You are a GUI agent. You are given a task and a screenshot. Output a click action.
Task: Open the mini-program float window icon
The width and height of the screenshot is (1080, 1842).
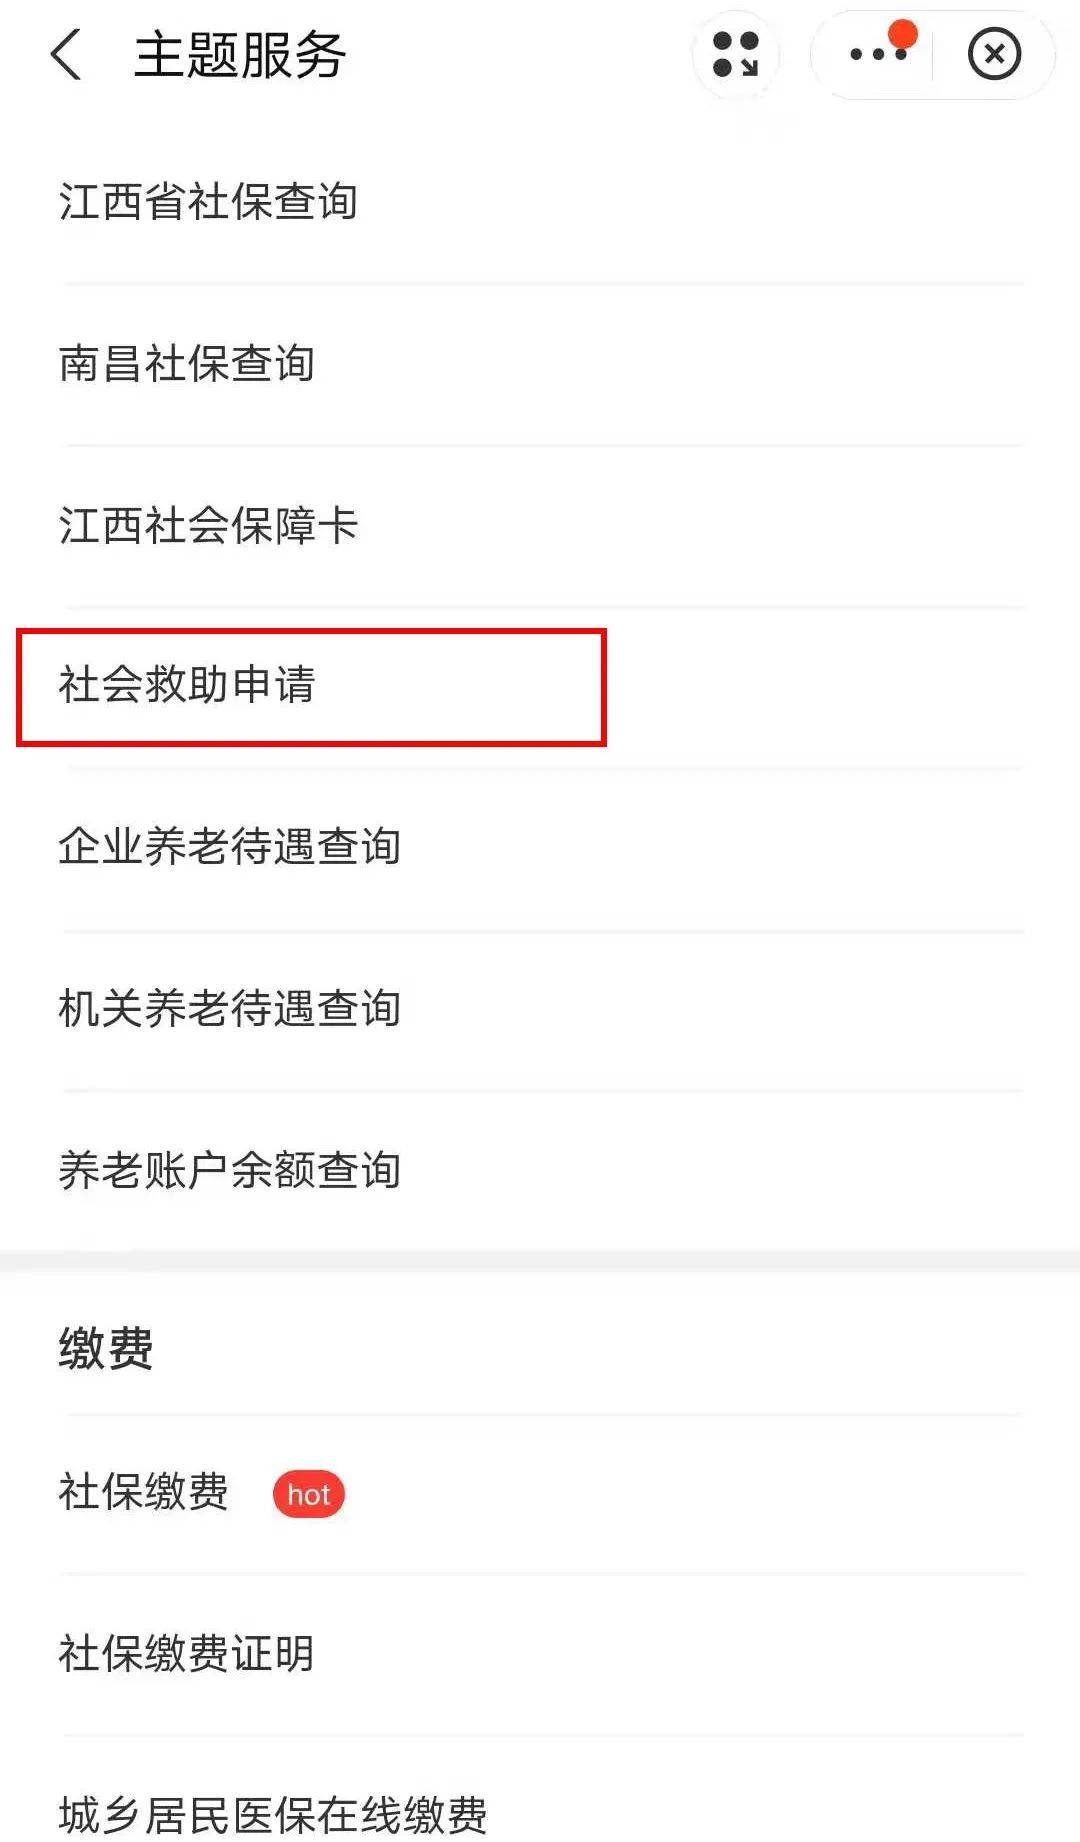point(735,55)
